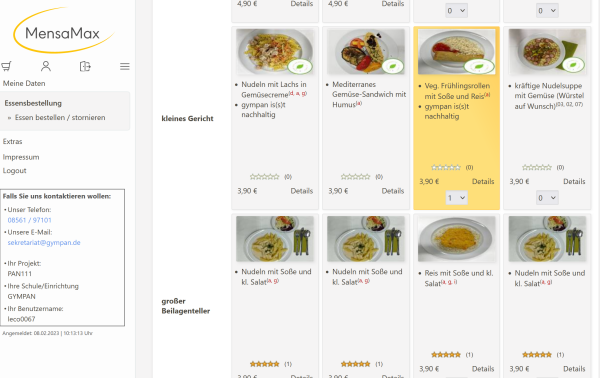Open quantity dropdown for kräftige Nudelsuppe
This screenshot has width=600, height=378.
[547, 198]
